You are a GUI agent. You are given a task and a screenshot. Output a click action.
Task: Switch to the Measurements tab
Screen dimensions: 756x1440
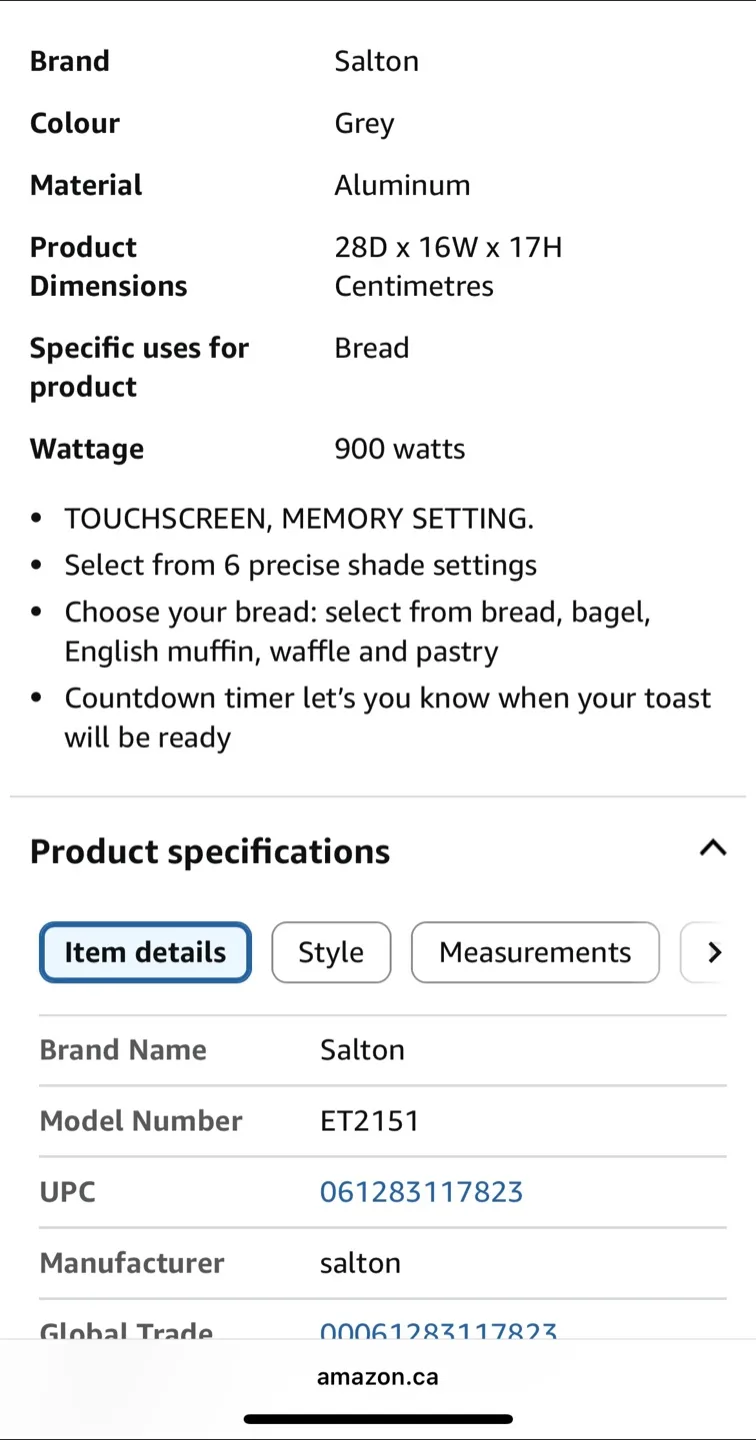535,952
